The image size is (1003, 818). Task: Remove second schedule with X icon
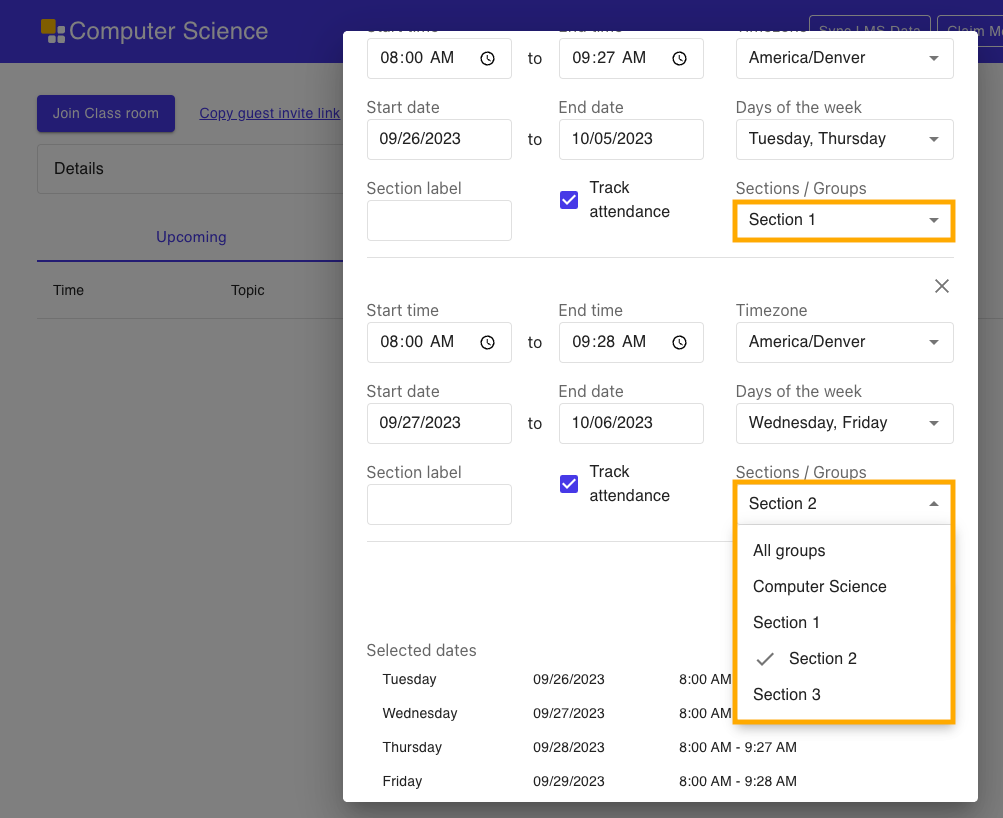tap(941, 286)
